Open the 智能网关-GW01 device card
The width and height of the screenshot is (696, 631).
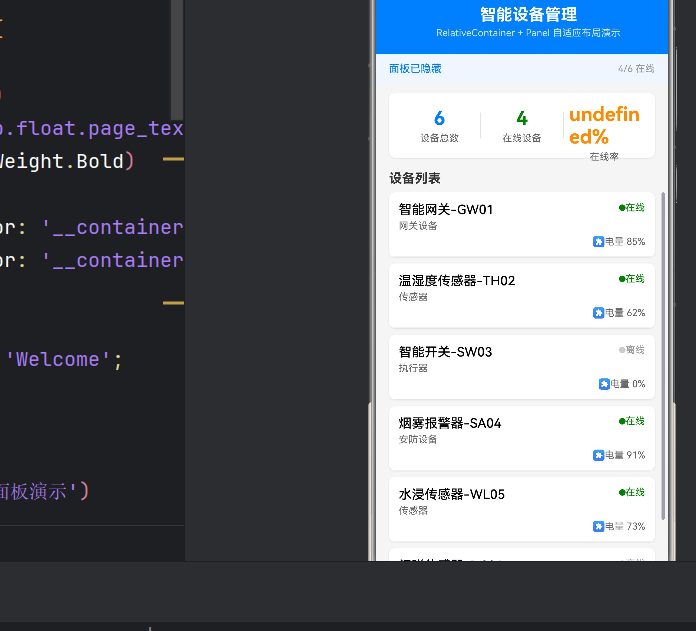(x=522, y=224)
